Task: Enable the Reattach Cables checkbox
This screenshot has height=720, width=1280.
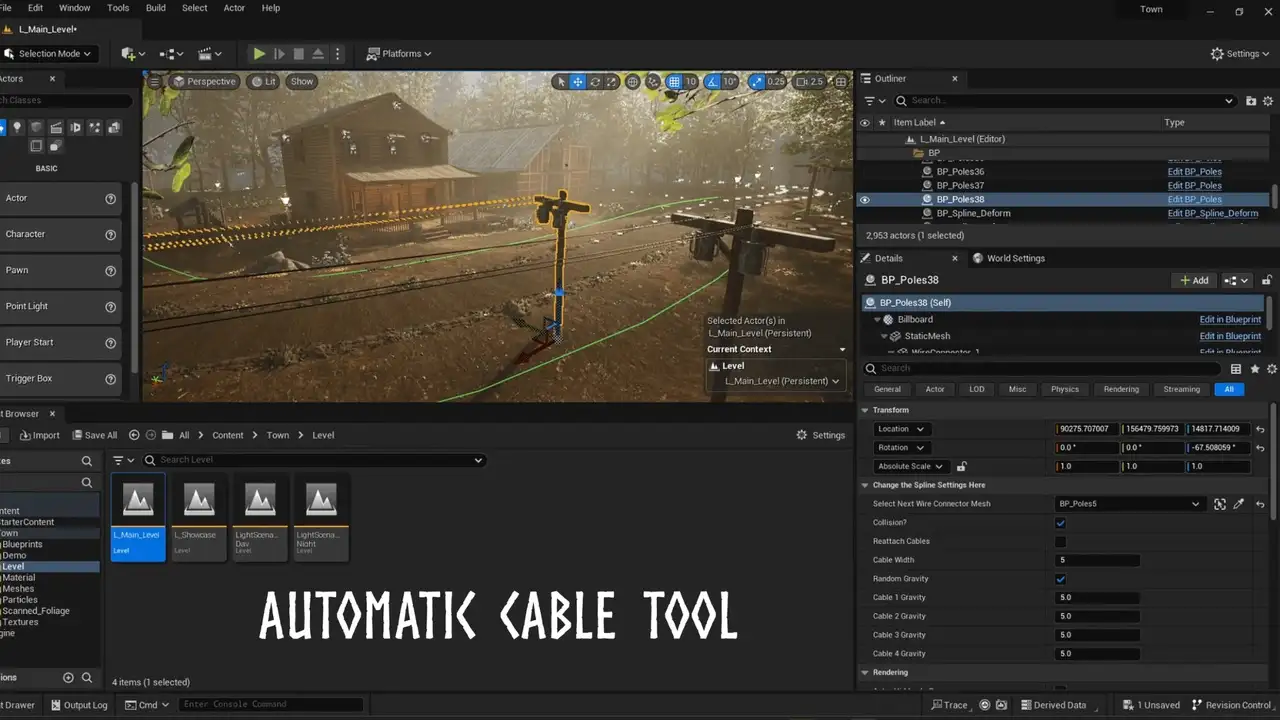Action: [1061, 542]
